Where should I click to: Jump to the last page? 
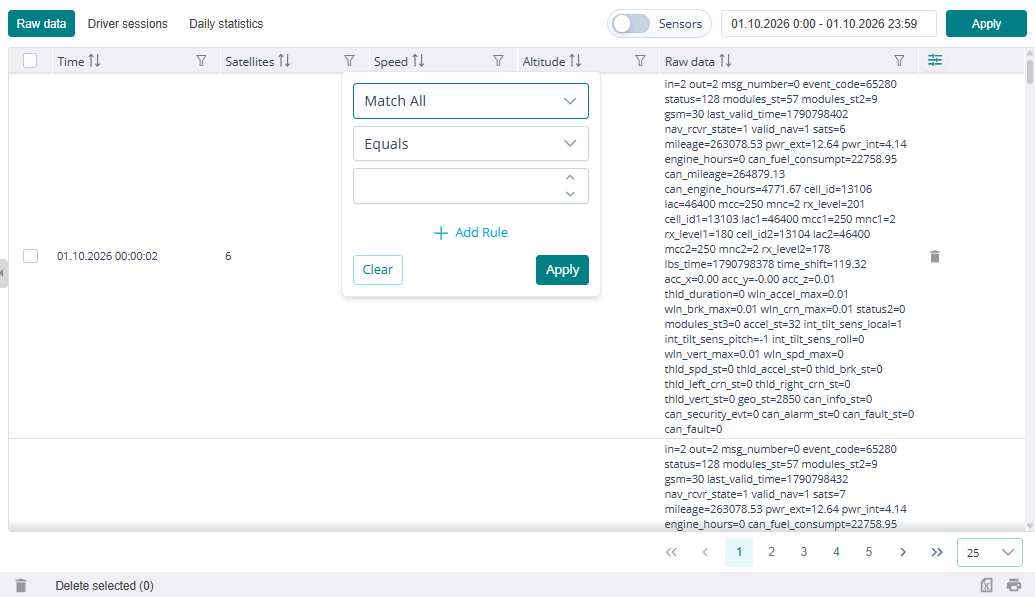tap(937, 552)
